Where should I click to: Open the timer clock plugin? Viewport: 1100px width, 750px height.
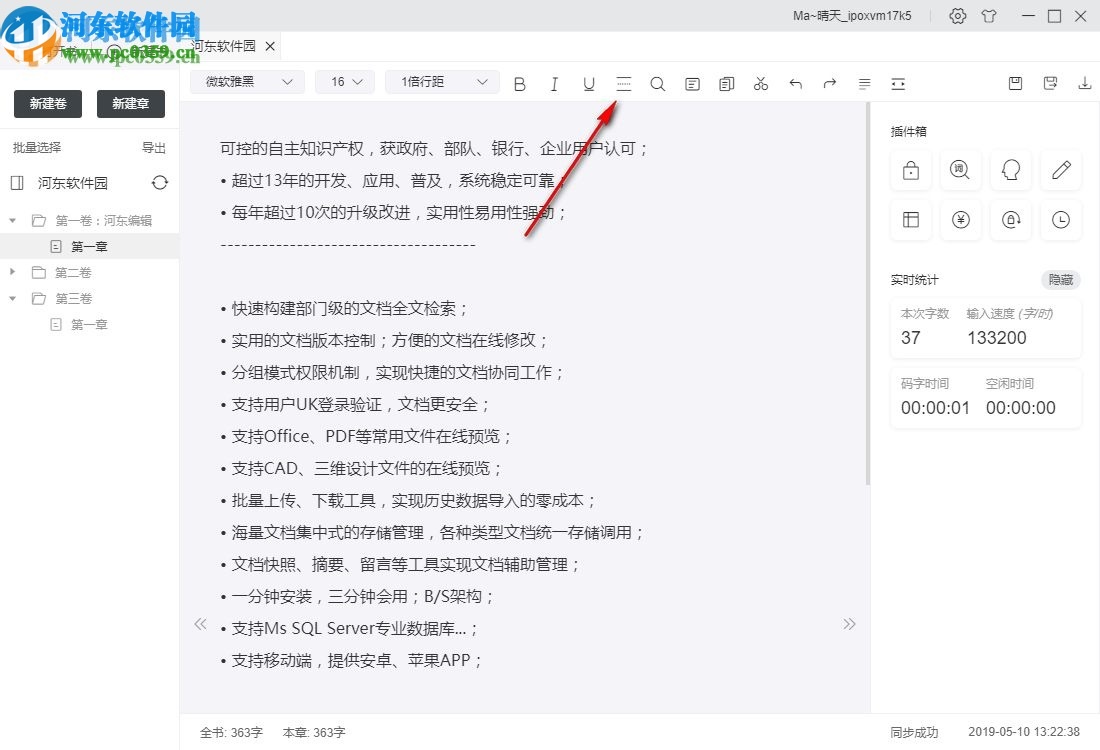pyautogui.click(x=1060, y=220)
